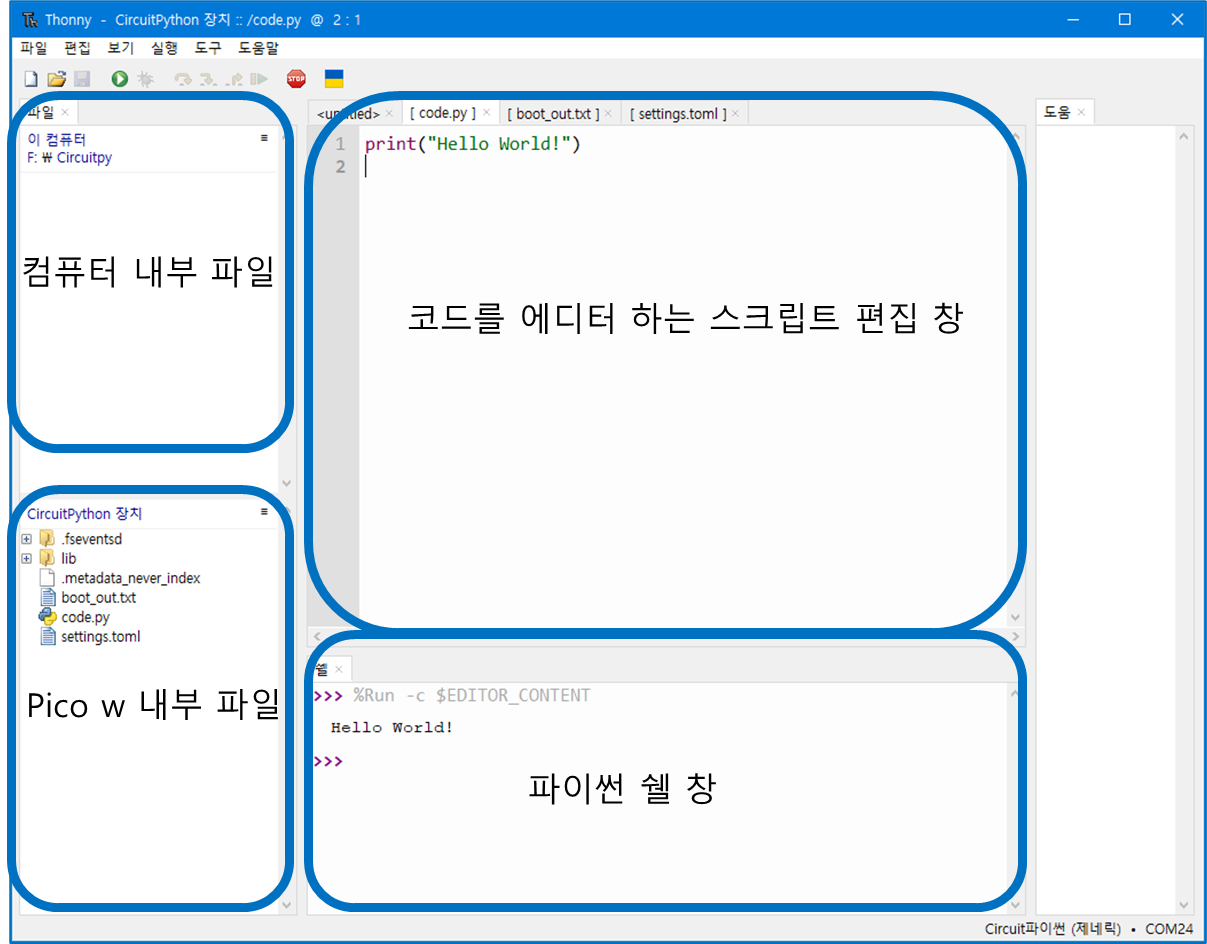Click the Thonny icon in title bar
1207x944 pixels.
click(x=30, y=19)
